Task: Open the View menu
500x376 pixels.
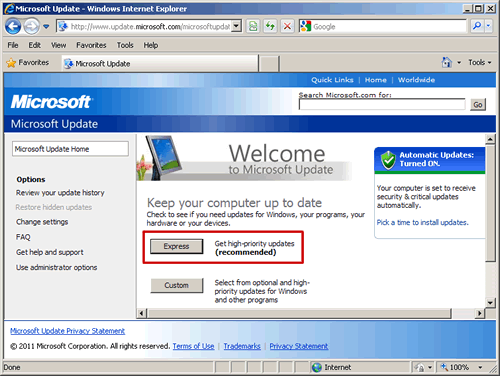Action: click(x=58, y=45)
